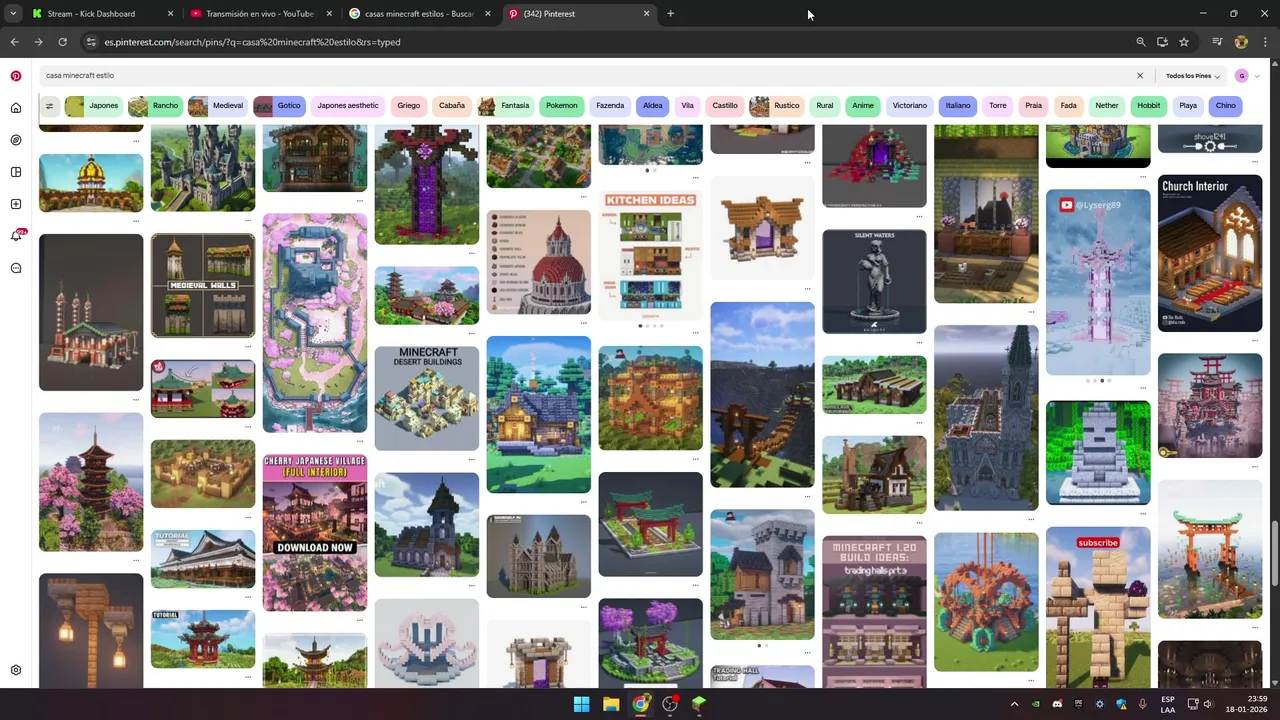Click the NVIDIA tray icon
The width and height of the screenshot is (1280, 720).
pyautogui.click(x=1036, y=704)
